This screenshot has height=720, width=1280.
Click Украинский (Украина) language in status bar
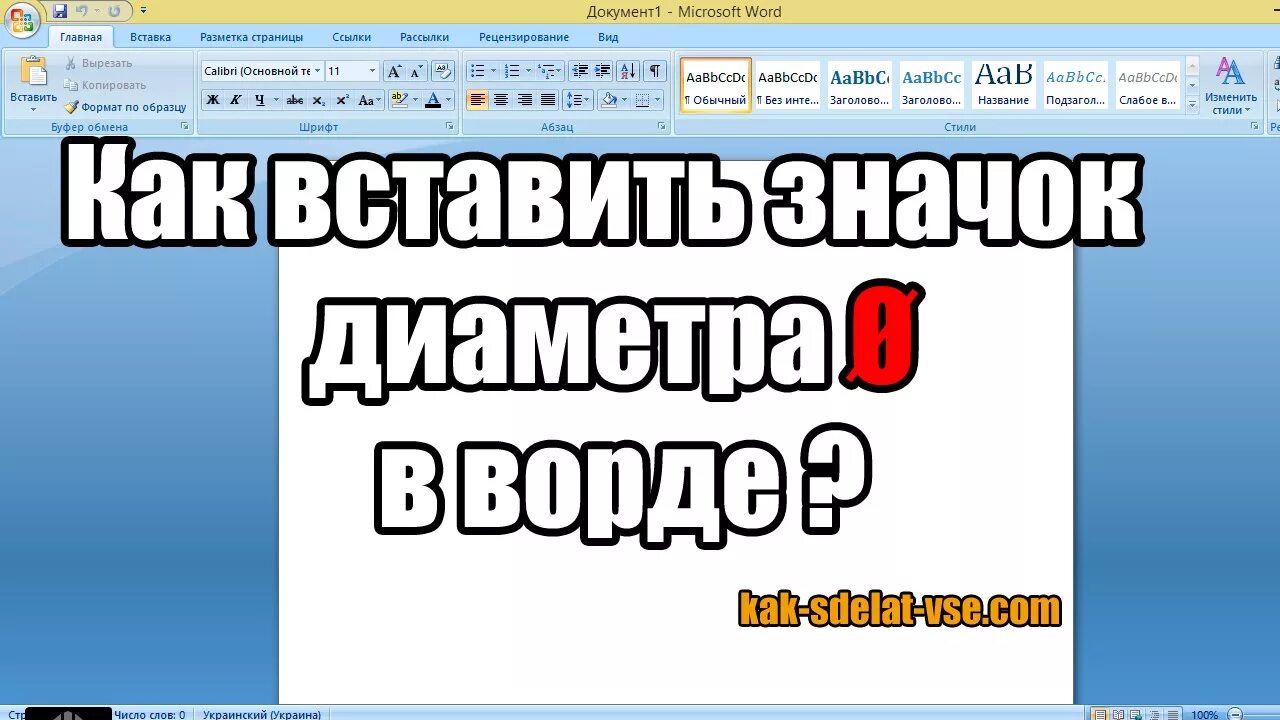pos(262,714)
